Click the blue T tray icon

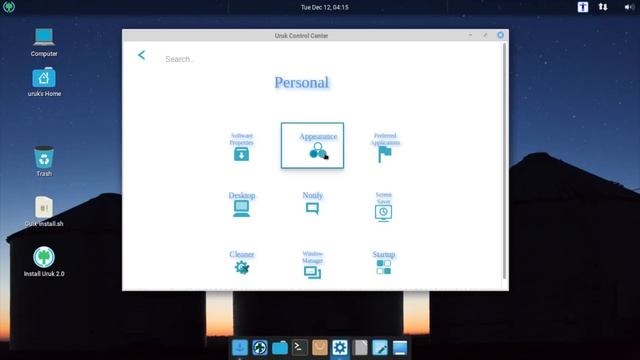pyautogui.click(x=583, y=7)
